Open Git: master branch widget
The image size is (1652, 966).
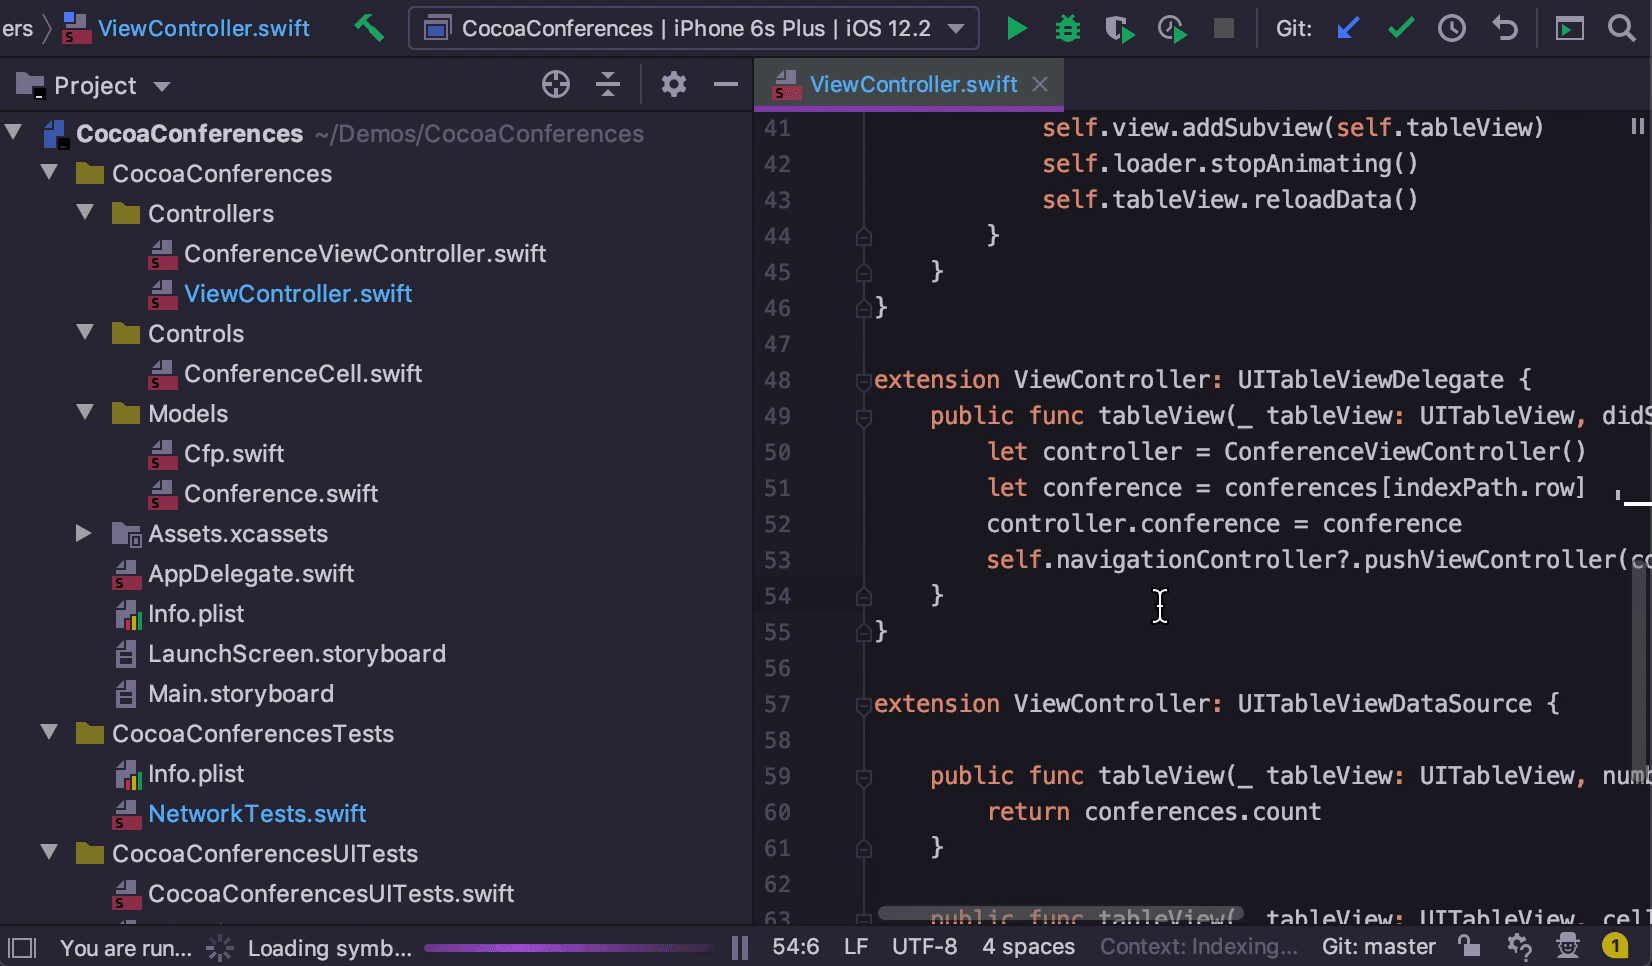[x=1378, y=946]
